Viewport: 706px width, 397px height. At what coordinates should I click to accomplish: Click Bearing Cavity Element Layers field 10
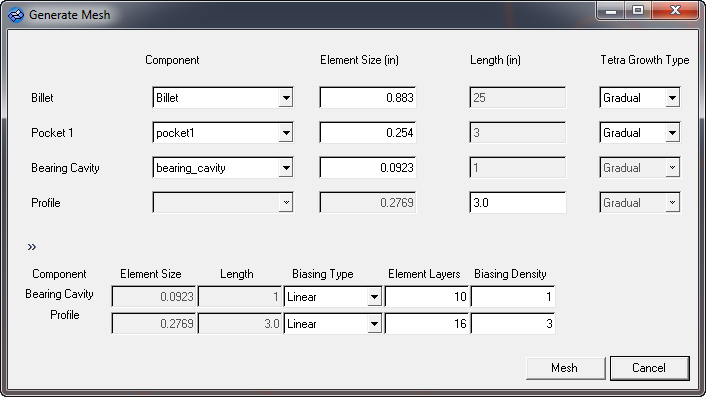pos(427,297)
